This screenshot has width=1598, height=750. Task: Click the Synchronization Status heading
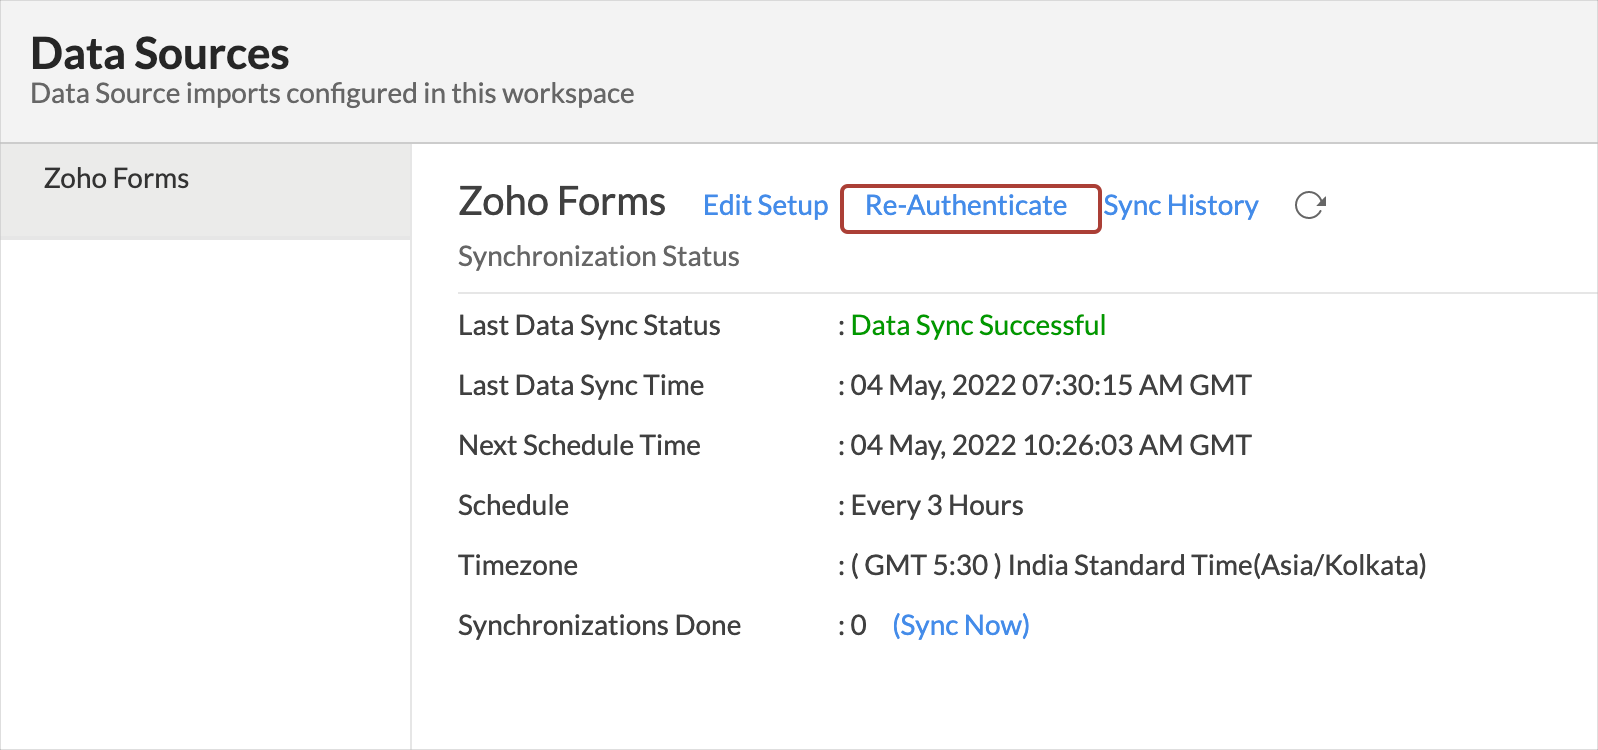pyautogui.click(x=598, y=256)
